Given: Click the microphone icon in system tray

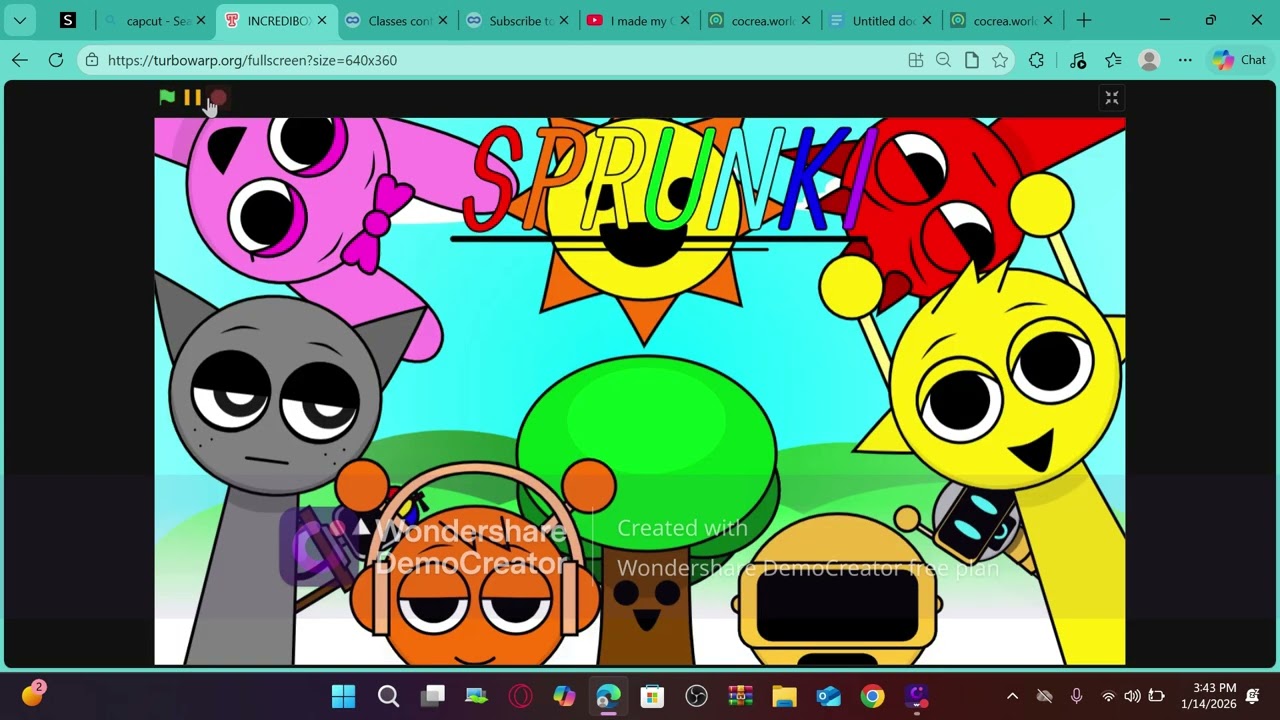Looking at the screenshot, I should click(1076, 696).
